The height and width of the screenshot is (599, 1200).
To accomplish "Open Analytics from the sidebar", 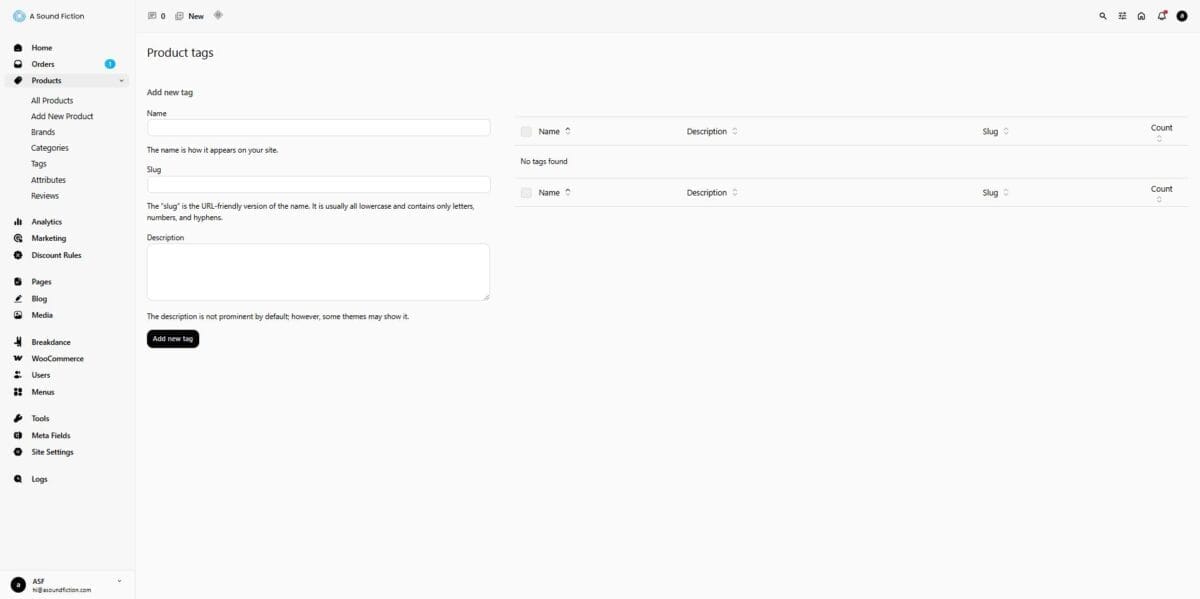I will point(46,222).
